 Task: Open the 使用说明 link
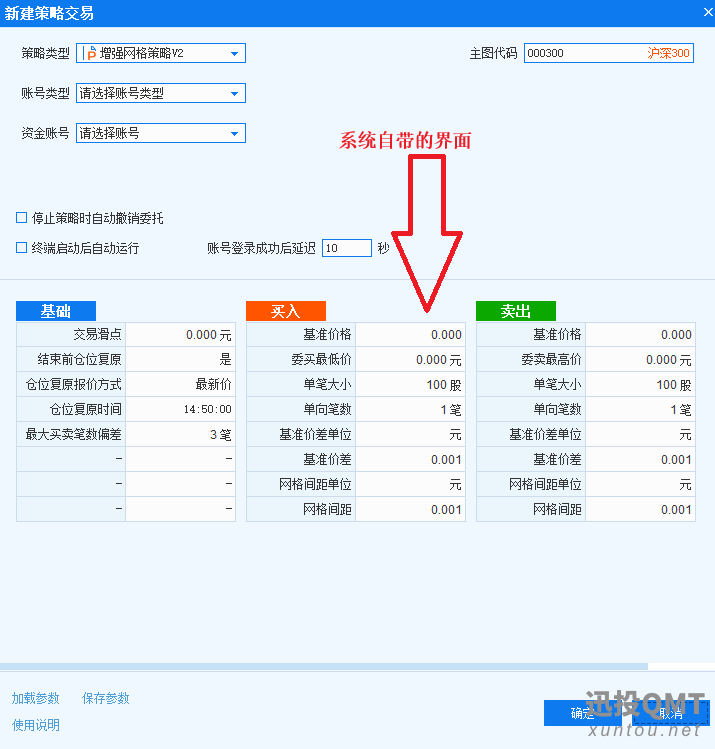36,725
